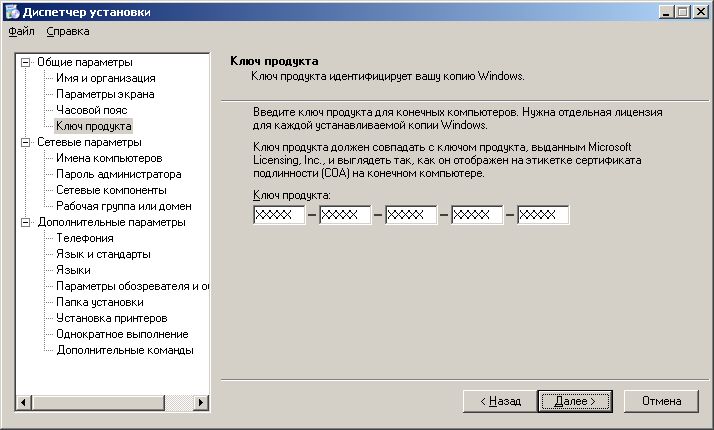This screenshot has width=714, height=430.
Task: Select Язык и стандарты tree item
Action: (103, 254)
